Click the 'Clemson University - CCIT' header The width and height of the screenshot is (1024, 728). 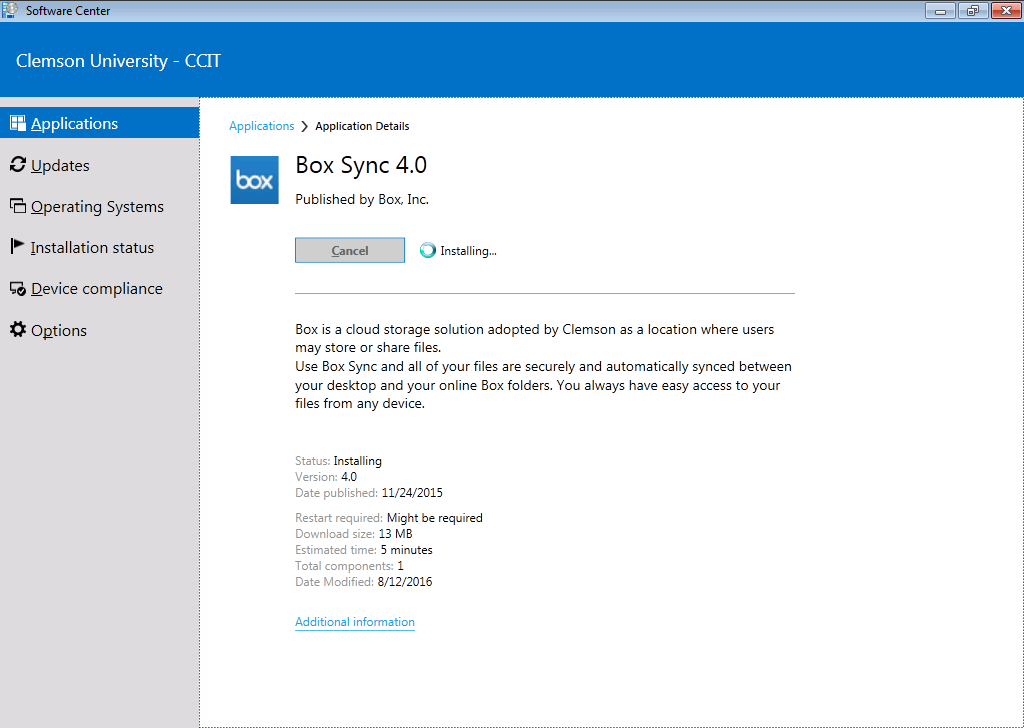point(118,61)
